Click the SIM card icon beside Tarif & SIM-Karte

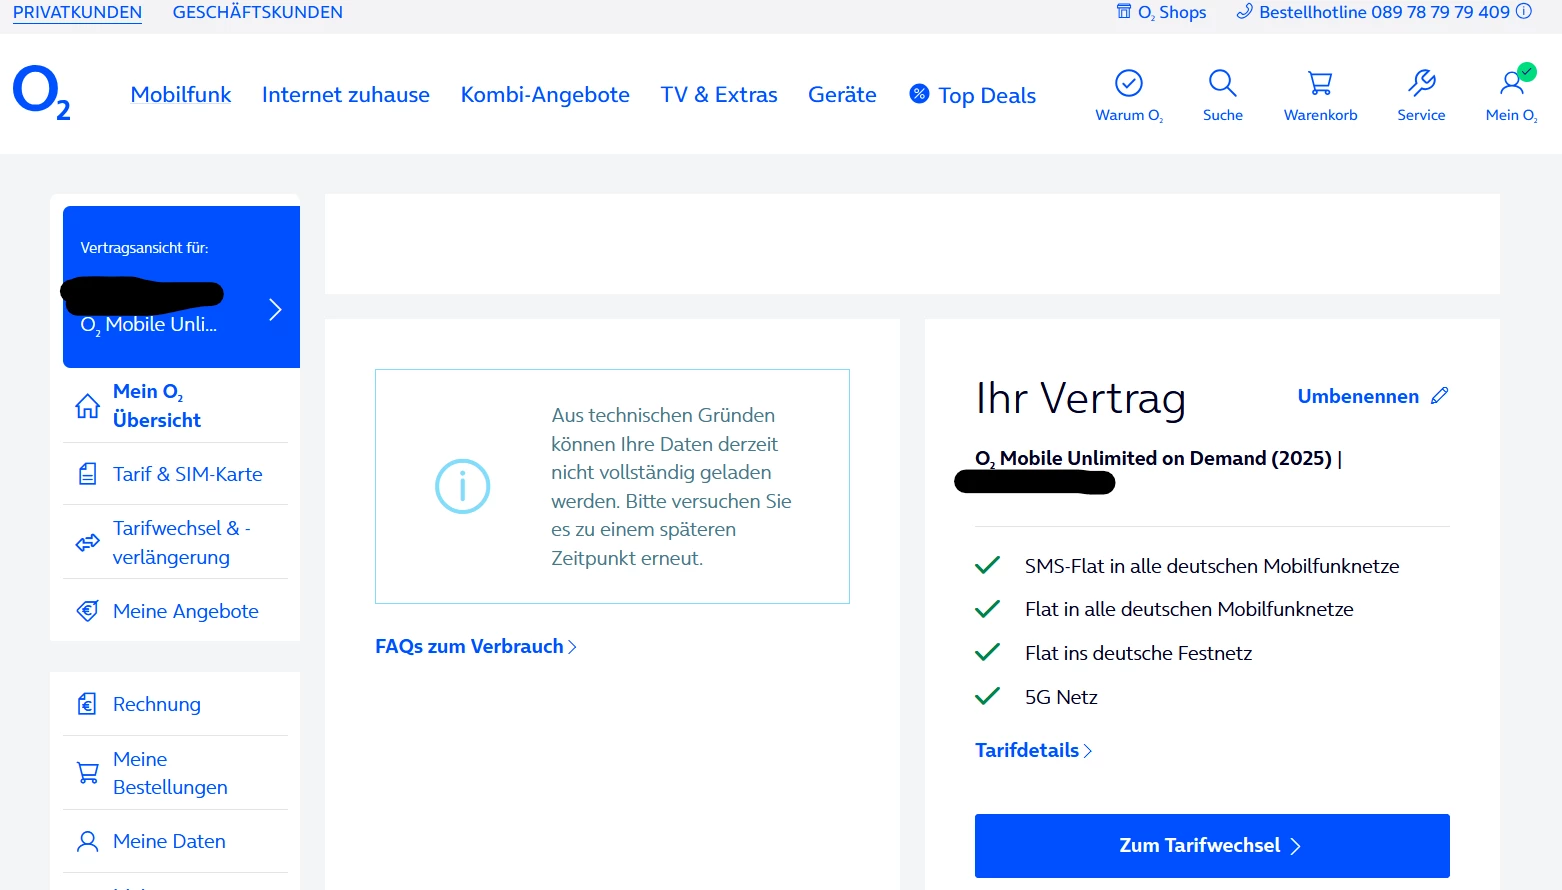(88, 474)
